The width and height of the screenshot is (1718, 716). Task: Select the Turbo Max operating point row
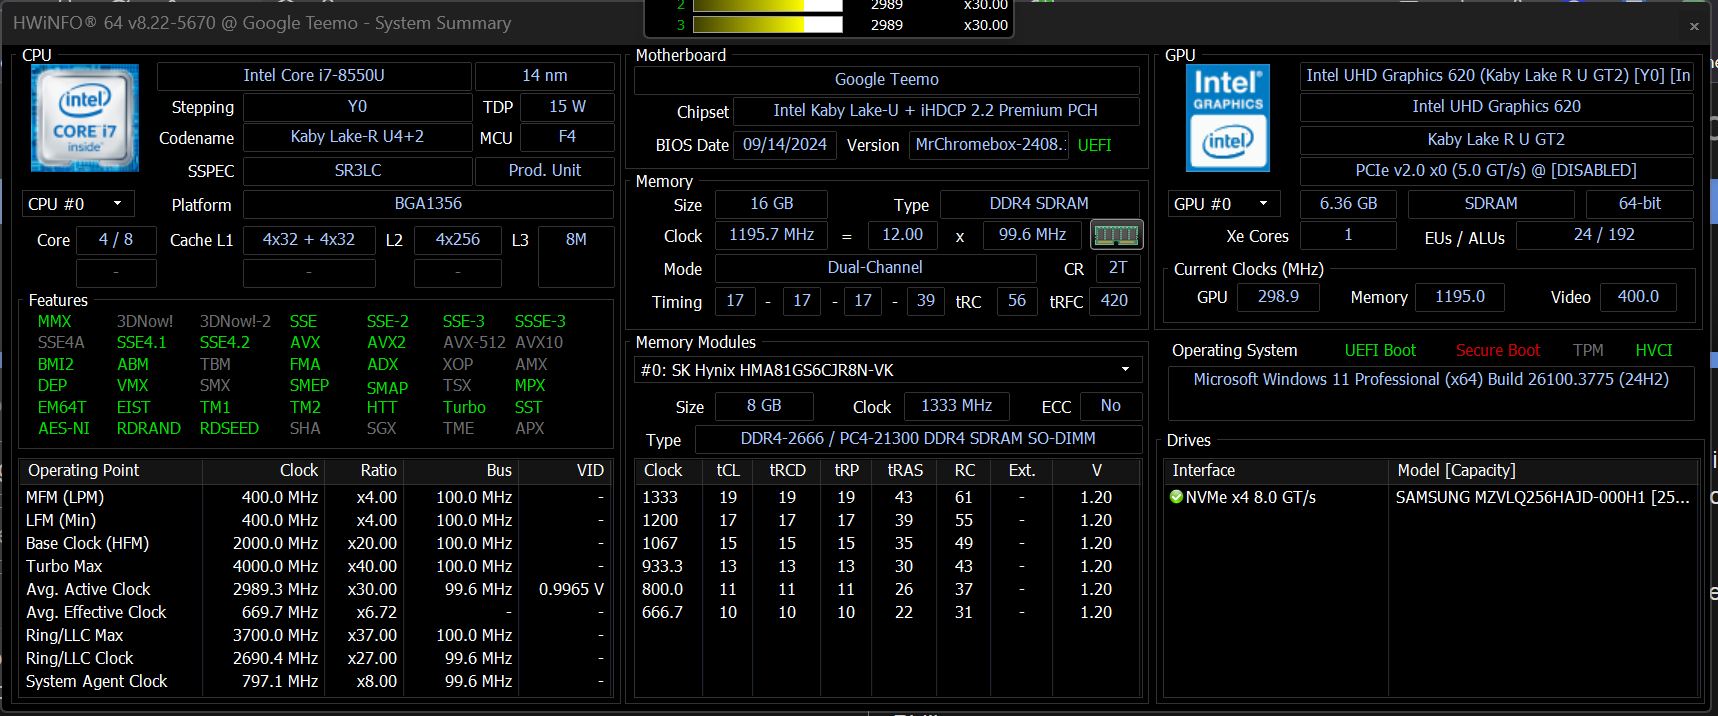[315, 566]
